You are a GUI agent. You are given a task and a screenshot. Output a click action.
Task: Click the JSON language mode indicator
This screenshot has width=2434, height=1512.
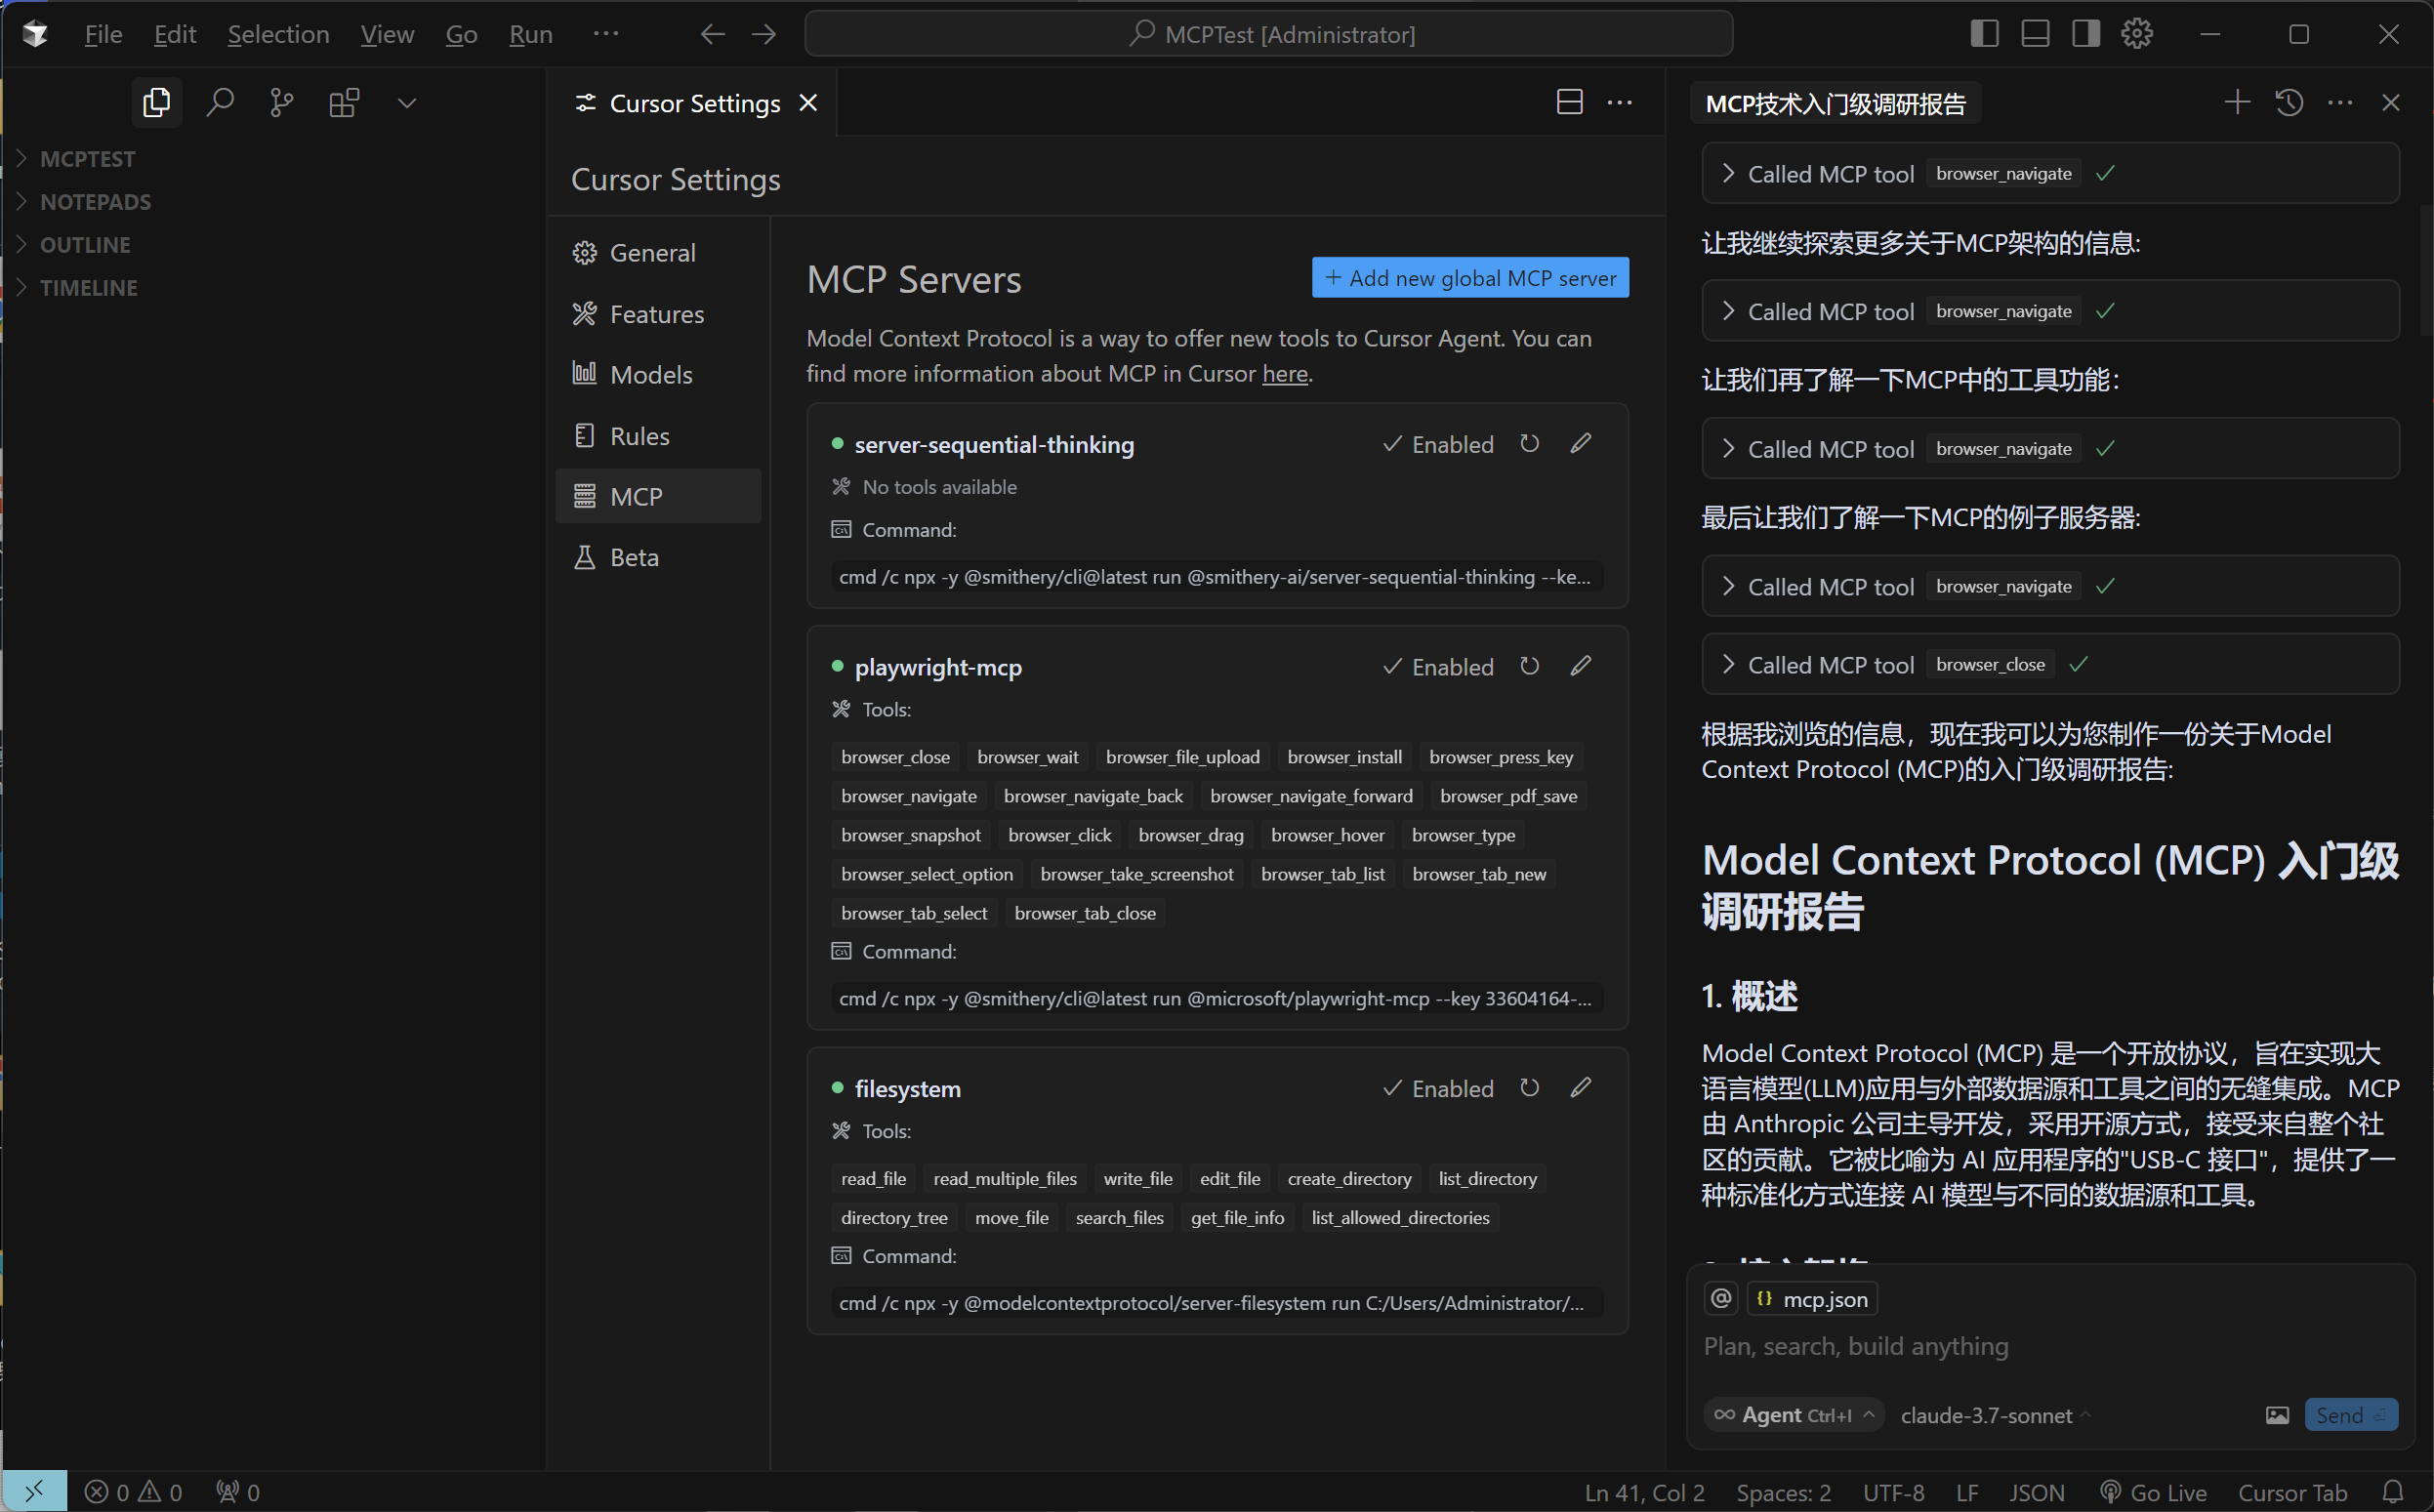pos(2037,1492)
